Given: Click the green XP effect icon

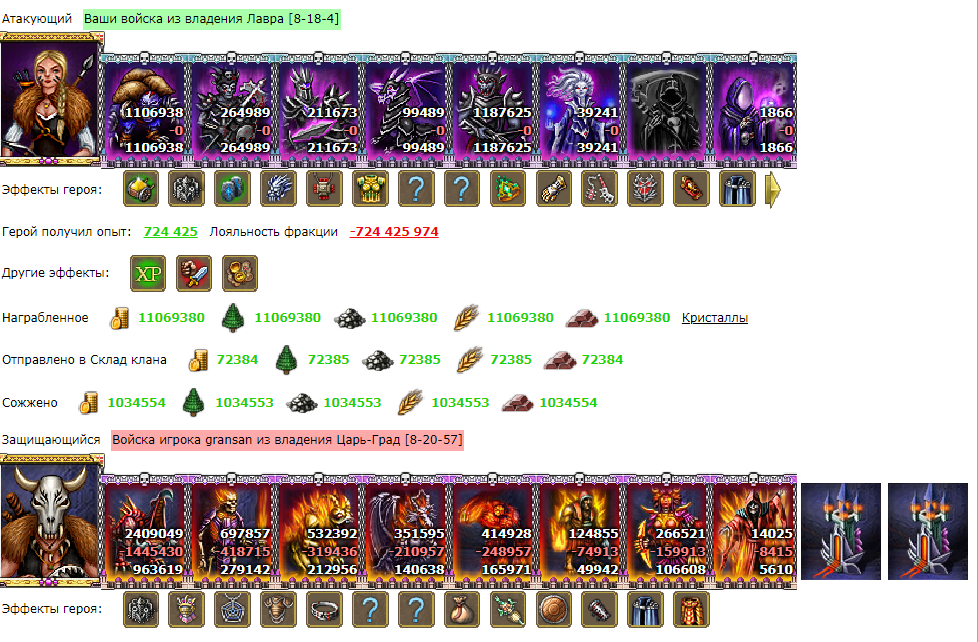Looking at the screenshot, I should 148,273.
